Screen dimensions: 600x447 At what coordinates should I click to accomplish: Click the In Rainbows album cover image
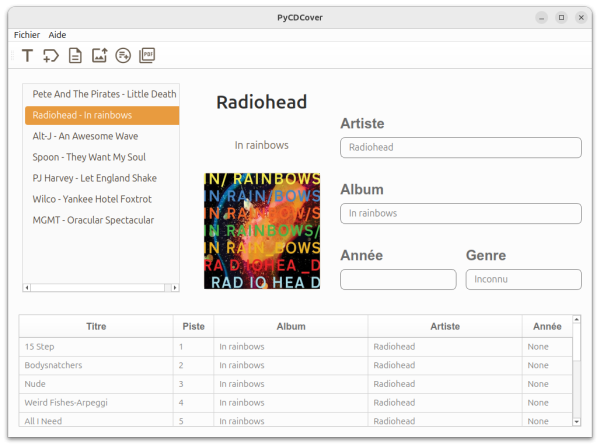(x=262, y=230)
